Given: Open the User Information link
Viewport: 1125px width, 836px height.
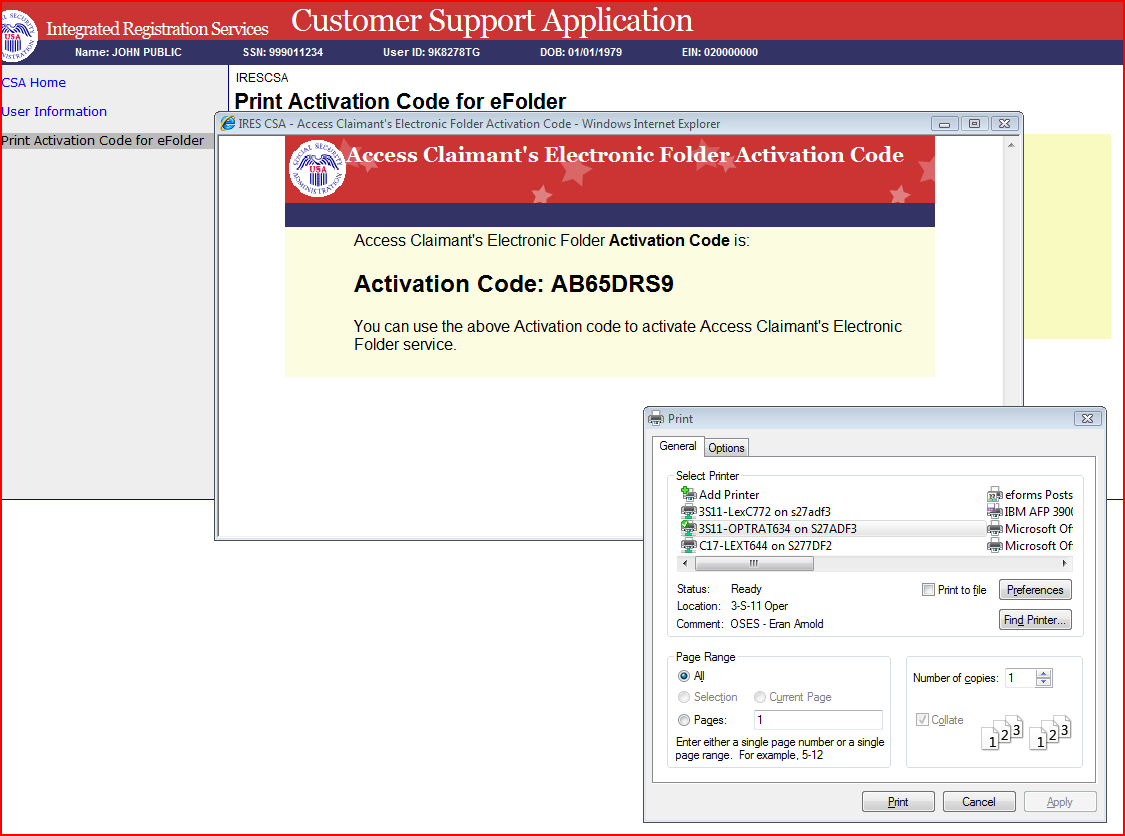Looking at the screenshot, I should (x=54, y=111).
